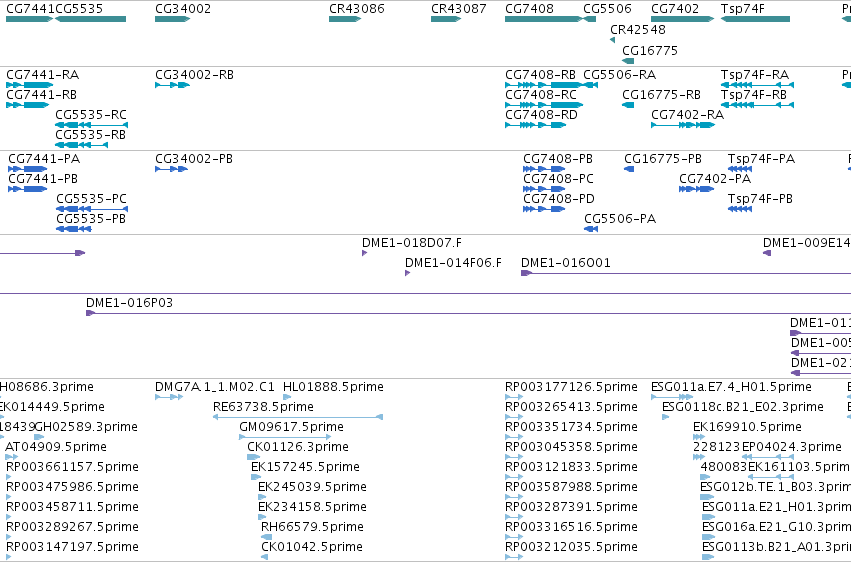Click the CG7402 gene bar
This screenshot has height=562, width=851.
click(683, 19)
